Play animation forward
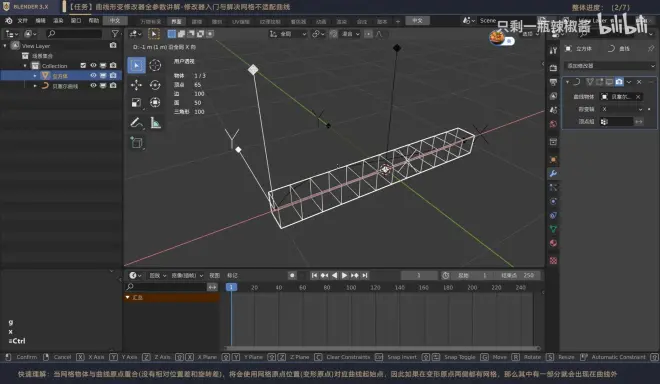Image resolution: width=660 pixels, height=384 pixels. click(x=345, y=275)
